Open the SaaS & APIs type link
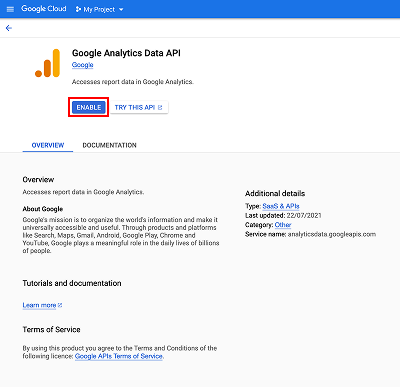This screenshot has width=400, height=387. click(x=281, y=206)
